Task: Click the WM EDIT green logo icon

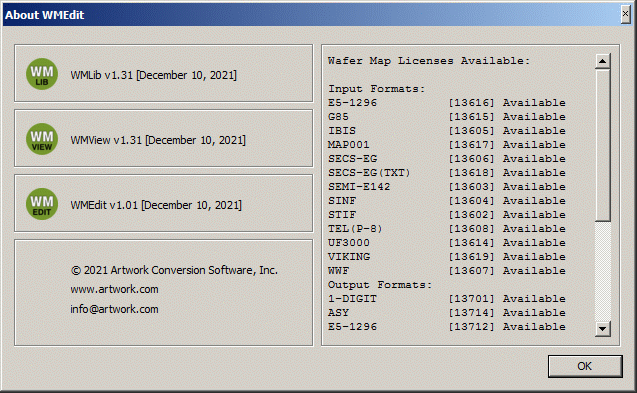Action: [42, 204]
